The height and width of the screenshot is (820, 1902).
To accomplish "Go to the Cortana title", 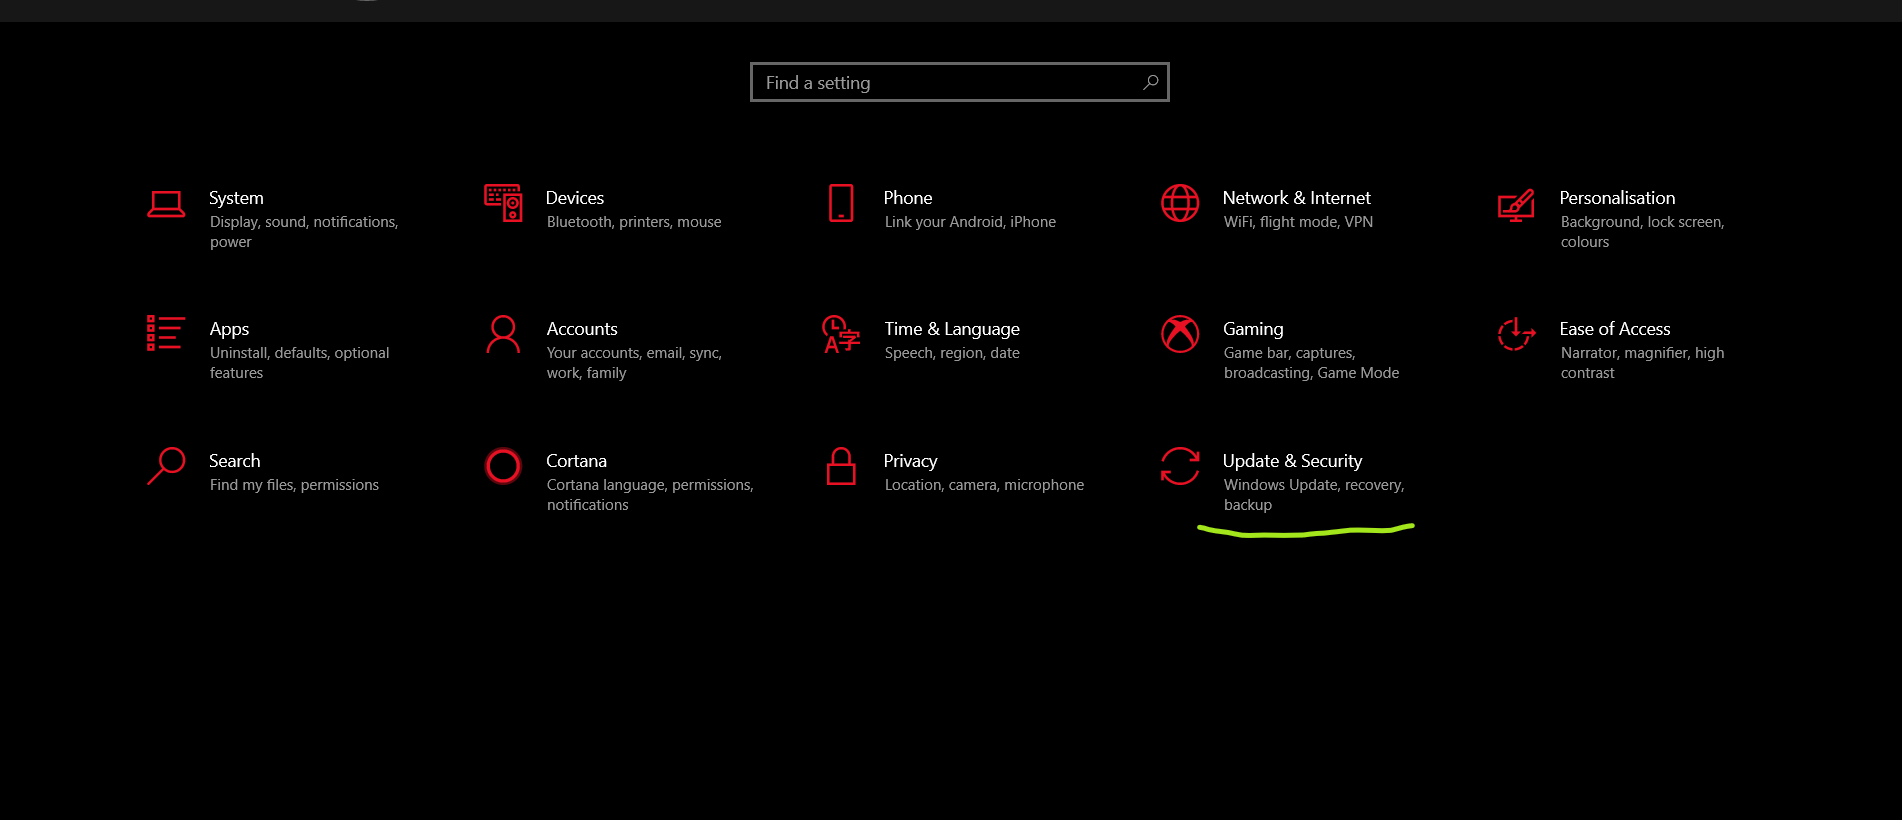I will (x=576, y=461).
